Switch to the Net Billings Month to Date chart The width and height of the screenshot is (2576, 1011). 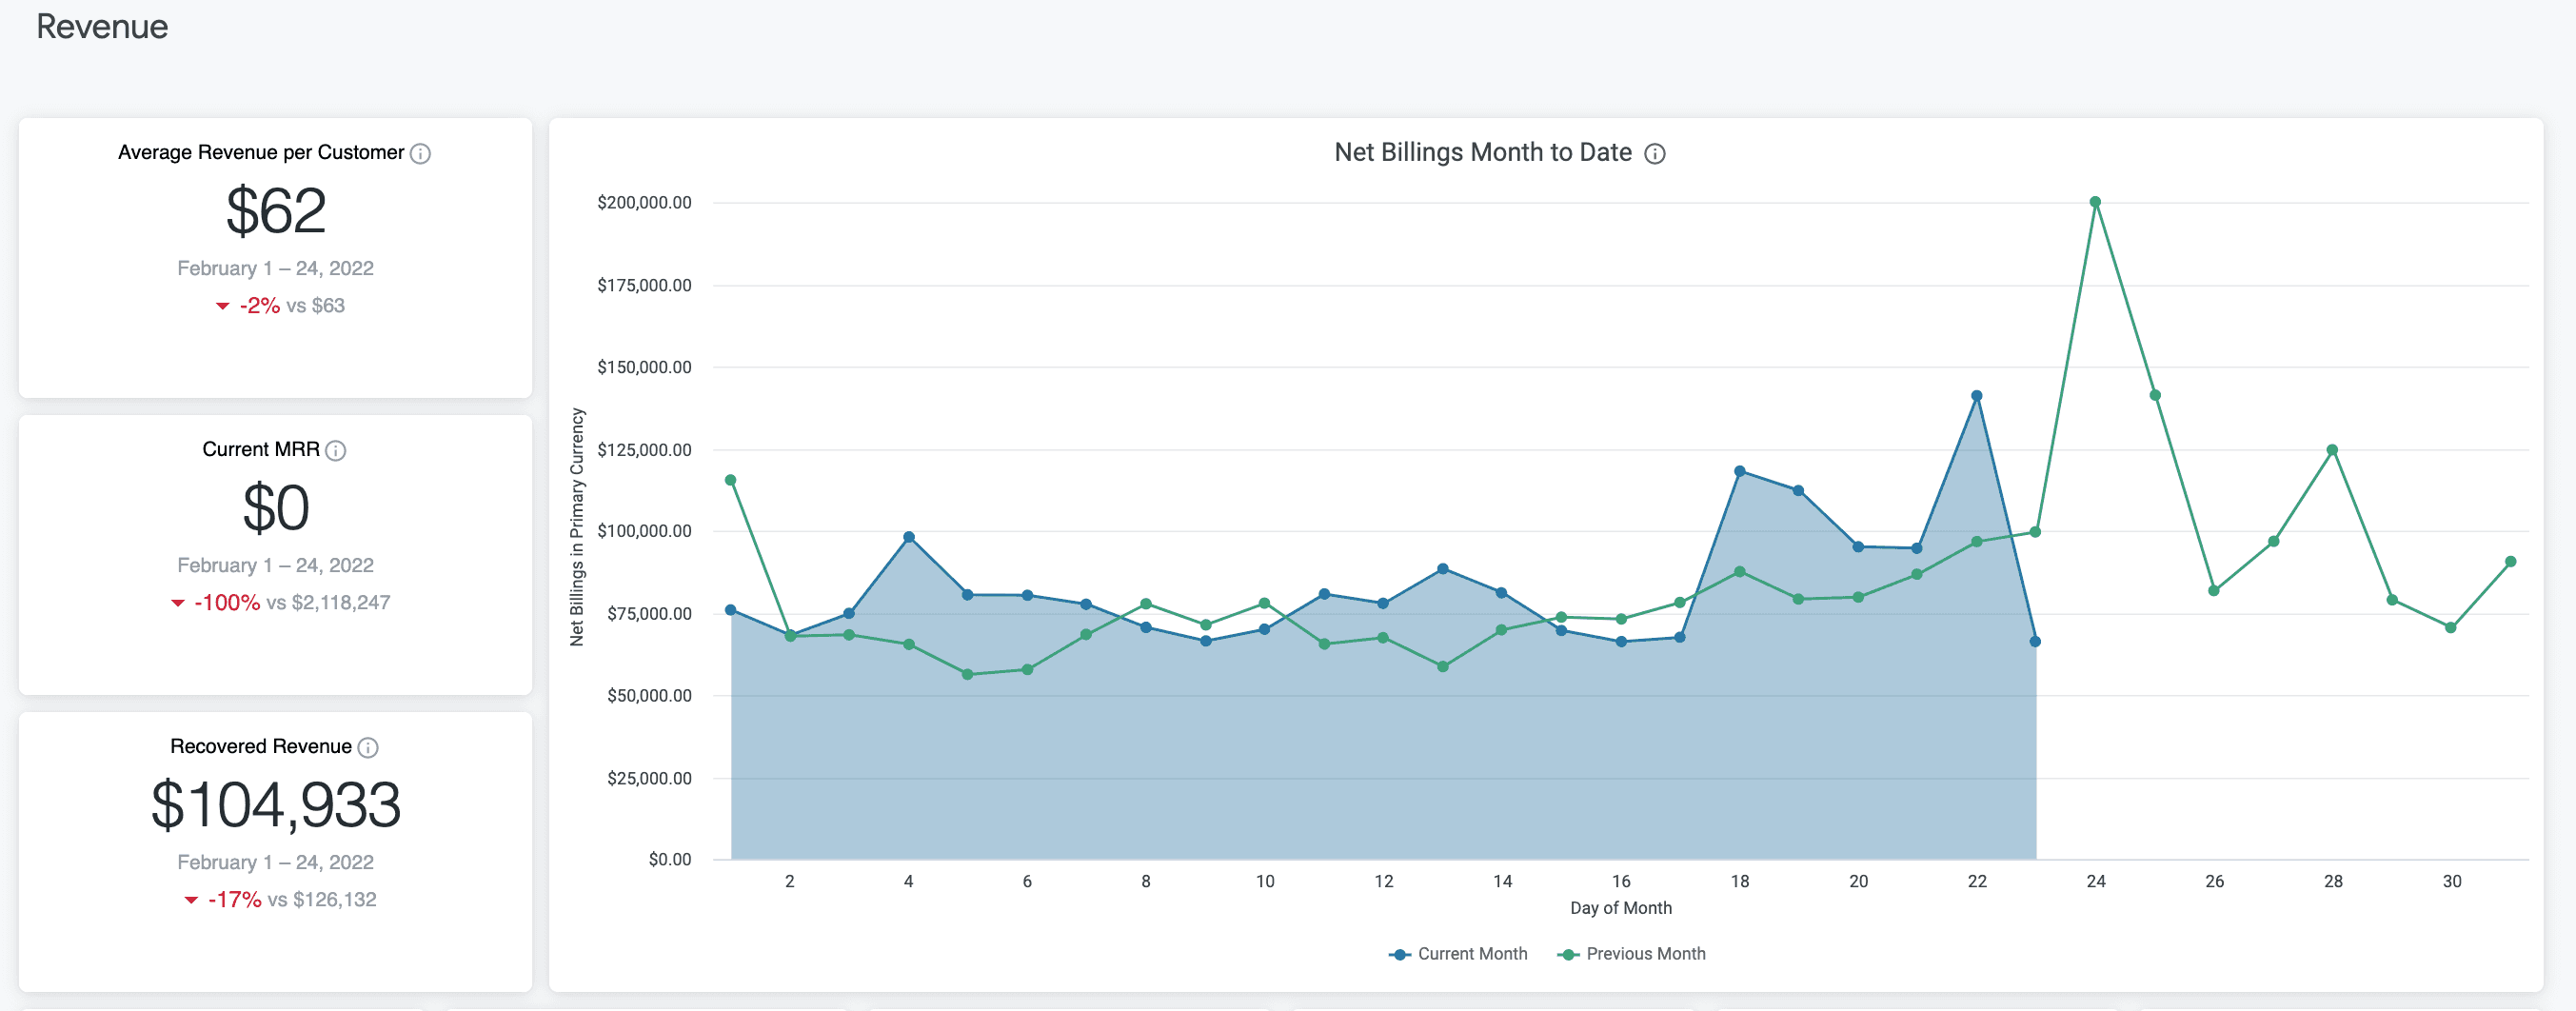coord(1484,152)
